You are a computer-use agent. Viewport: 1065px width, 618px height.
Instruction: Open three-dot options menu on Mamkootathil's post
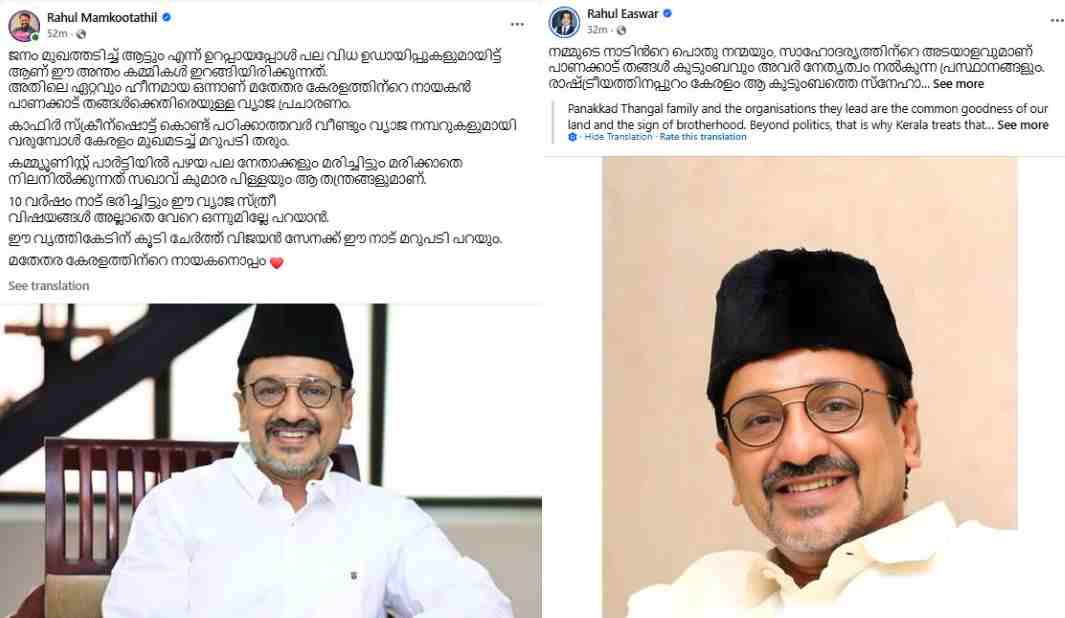518,24
